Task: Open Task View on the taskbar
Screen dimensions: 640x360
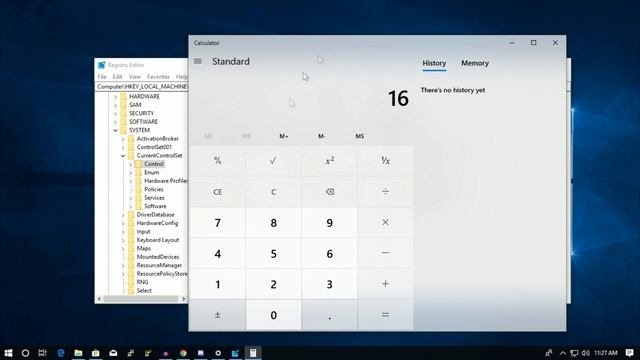Action: click(x=42, y=353)
